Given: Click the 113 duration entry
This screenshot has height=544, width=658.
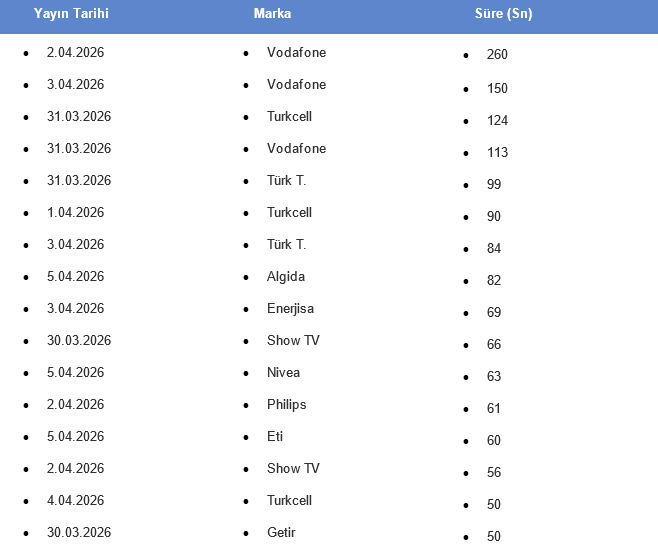Looking at the screenshot, I should tap(497, 152).
